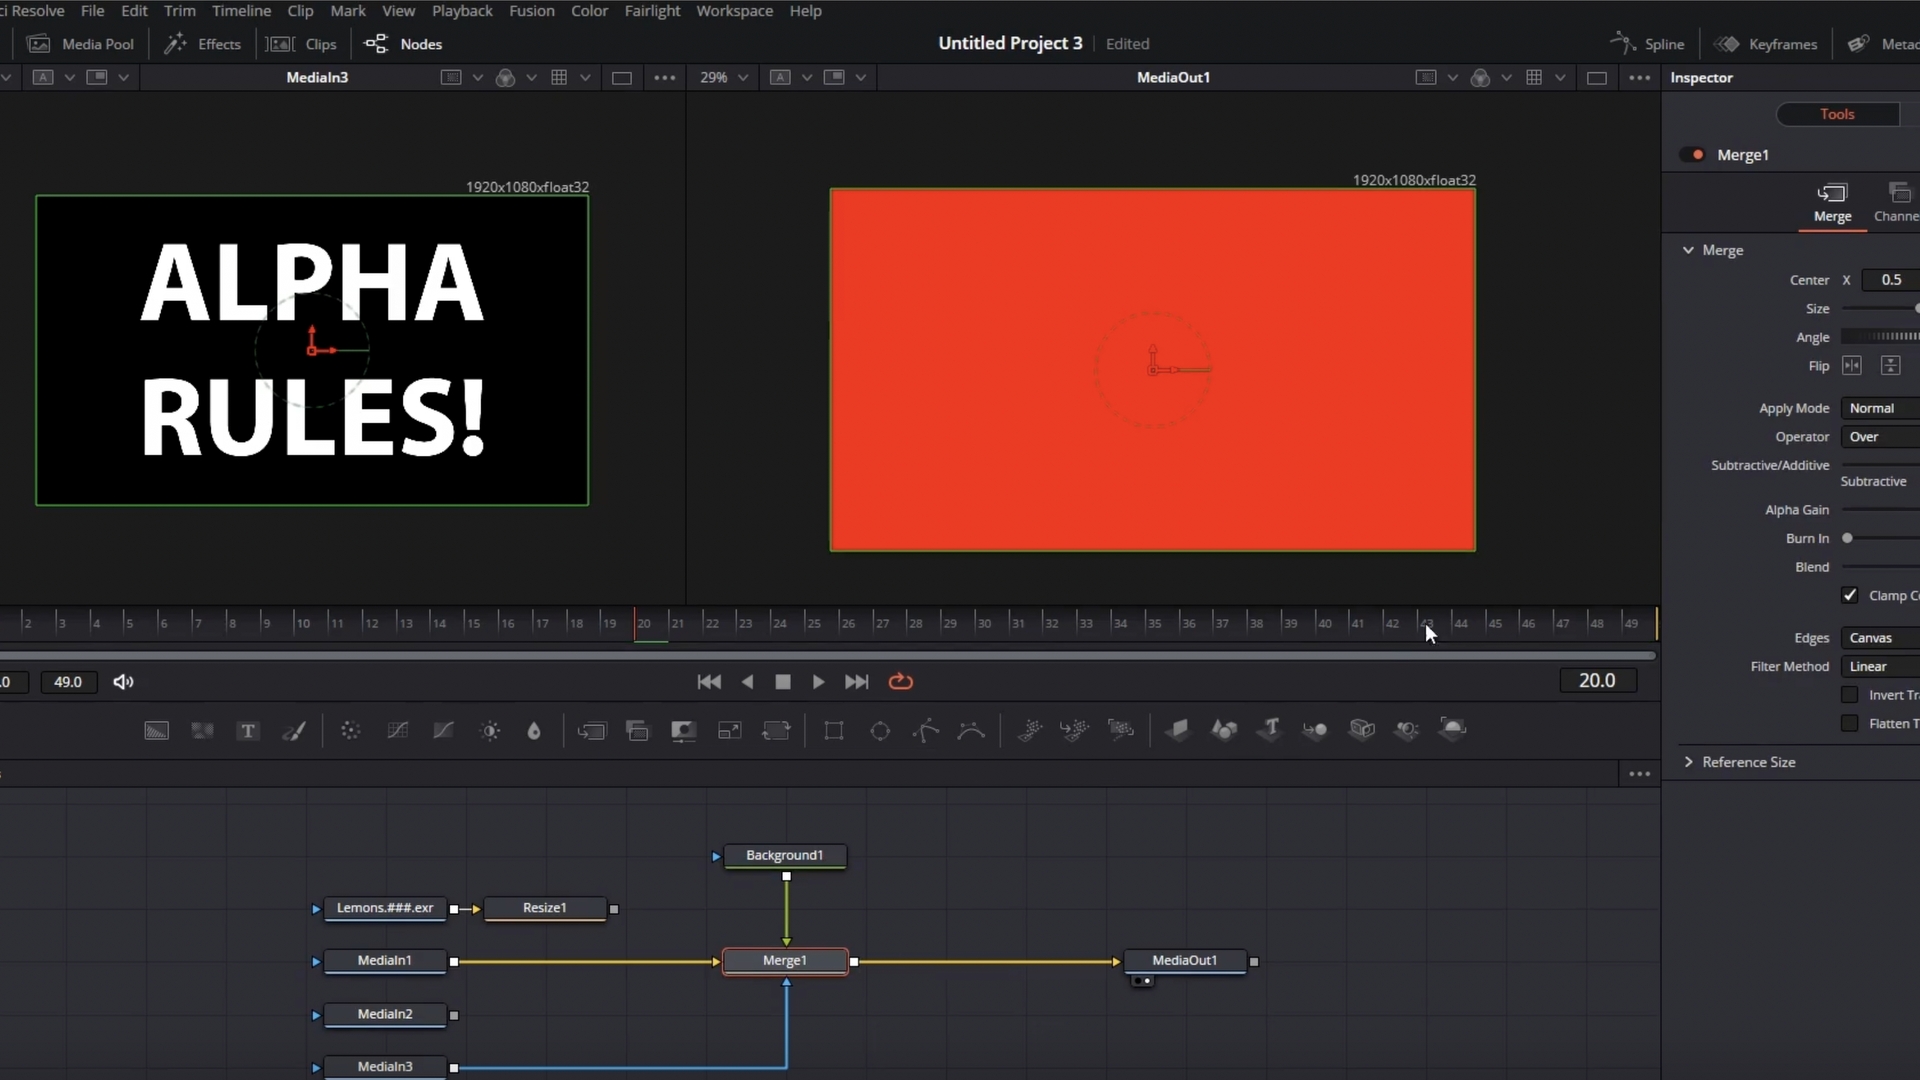Expand the Reference Size section
1920x1080 pixels.
[x=1689, y=762]
